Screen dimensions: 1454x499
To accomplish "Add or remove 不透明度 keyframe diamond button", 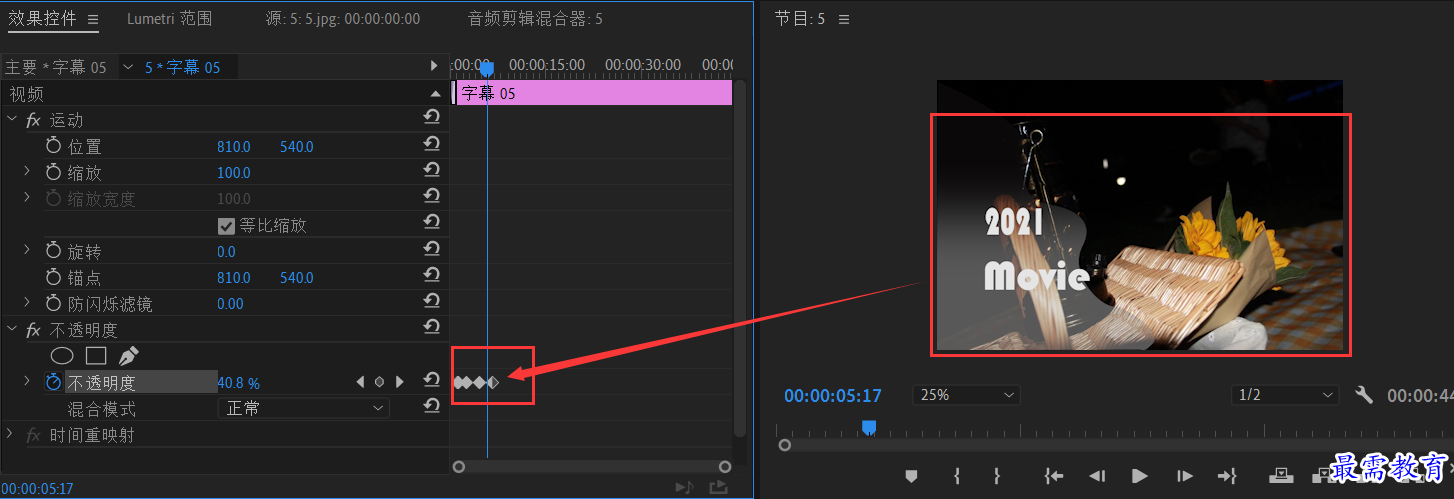I will tap(379, 381).
